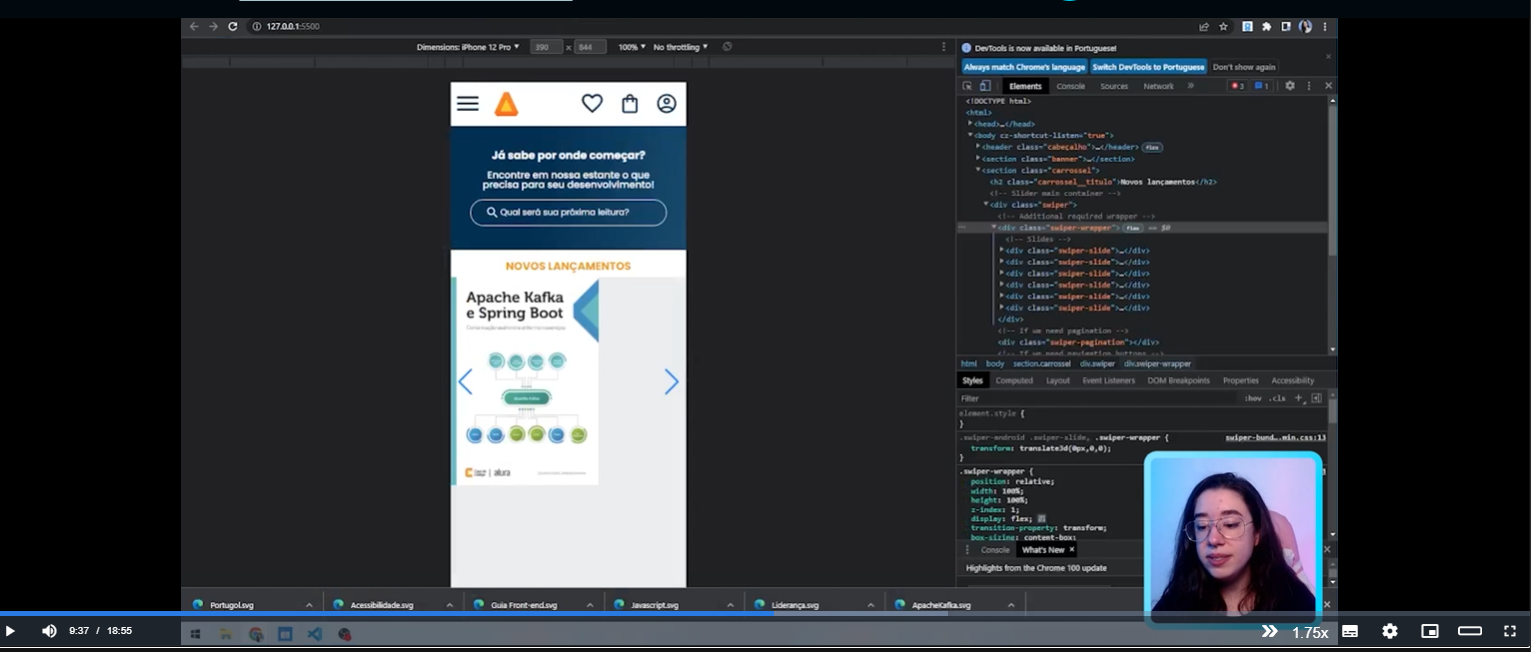Enter fullscreen video mode
The width and height of the screenshot is (1531, 652).
click(1510, 631)
